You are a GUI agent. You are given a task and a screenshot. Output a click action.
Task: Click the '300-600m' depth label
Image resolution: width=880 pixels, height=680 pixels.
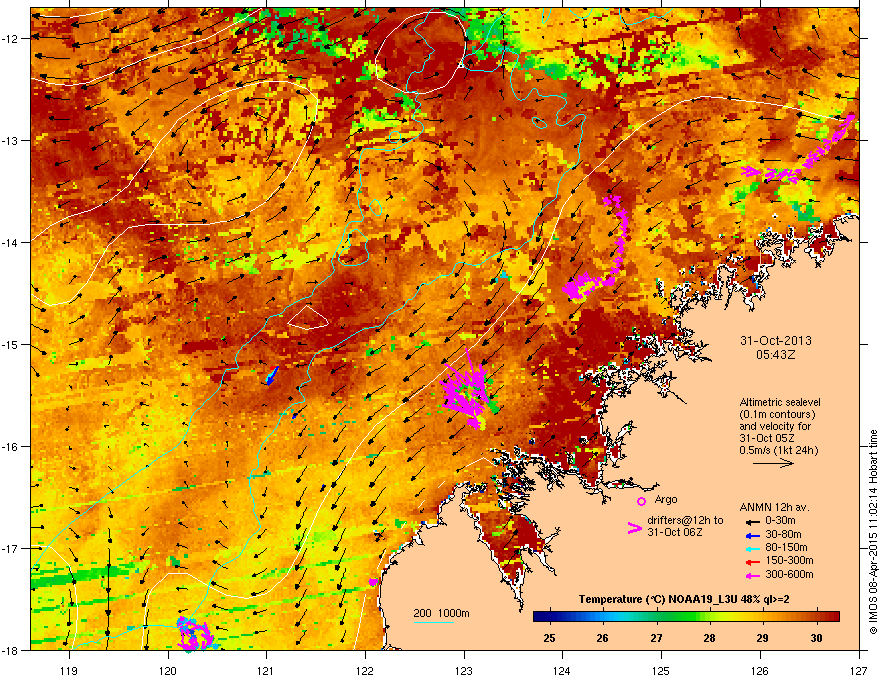789,574
